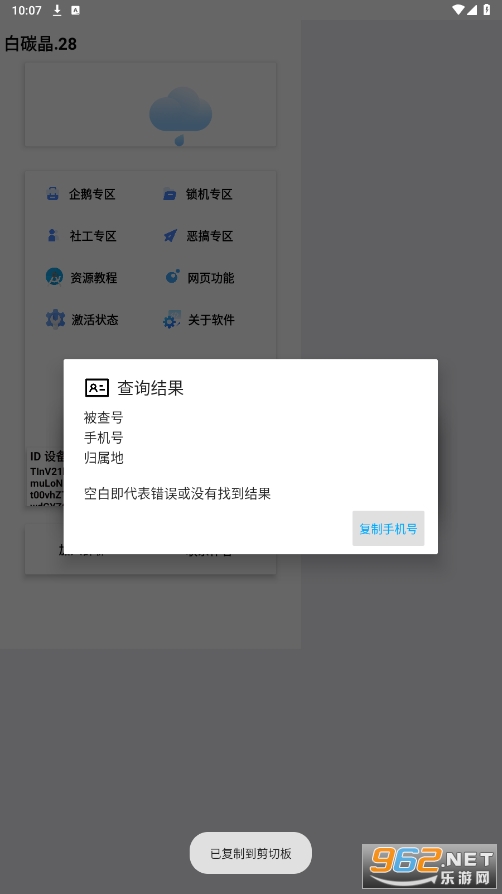Click the 关于软件 settings icon
Viewport: 502px width, 894px height.
click(172, 320)
